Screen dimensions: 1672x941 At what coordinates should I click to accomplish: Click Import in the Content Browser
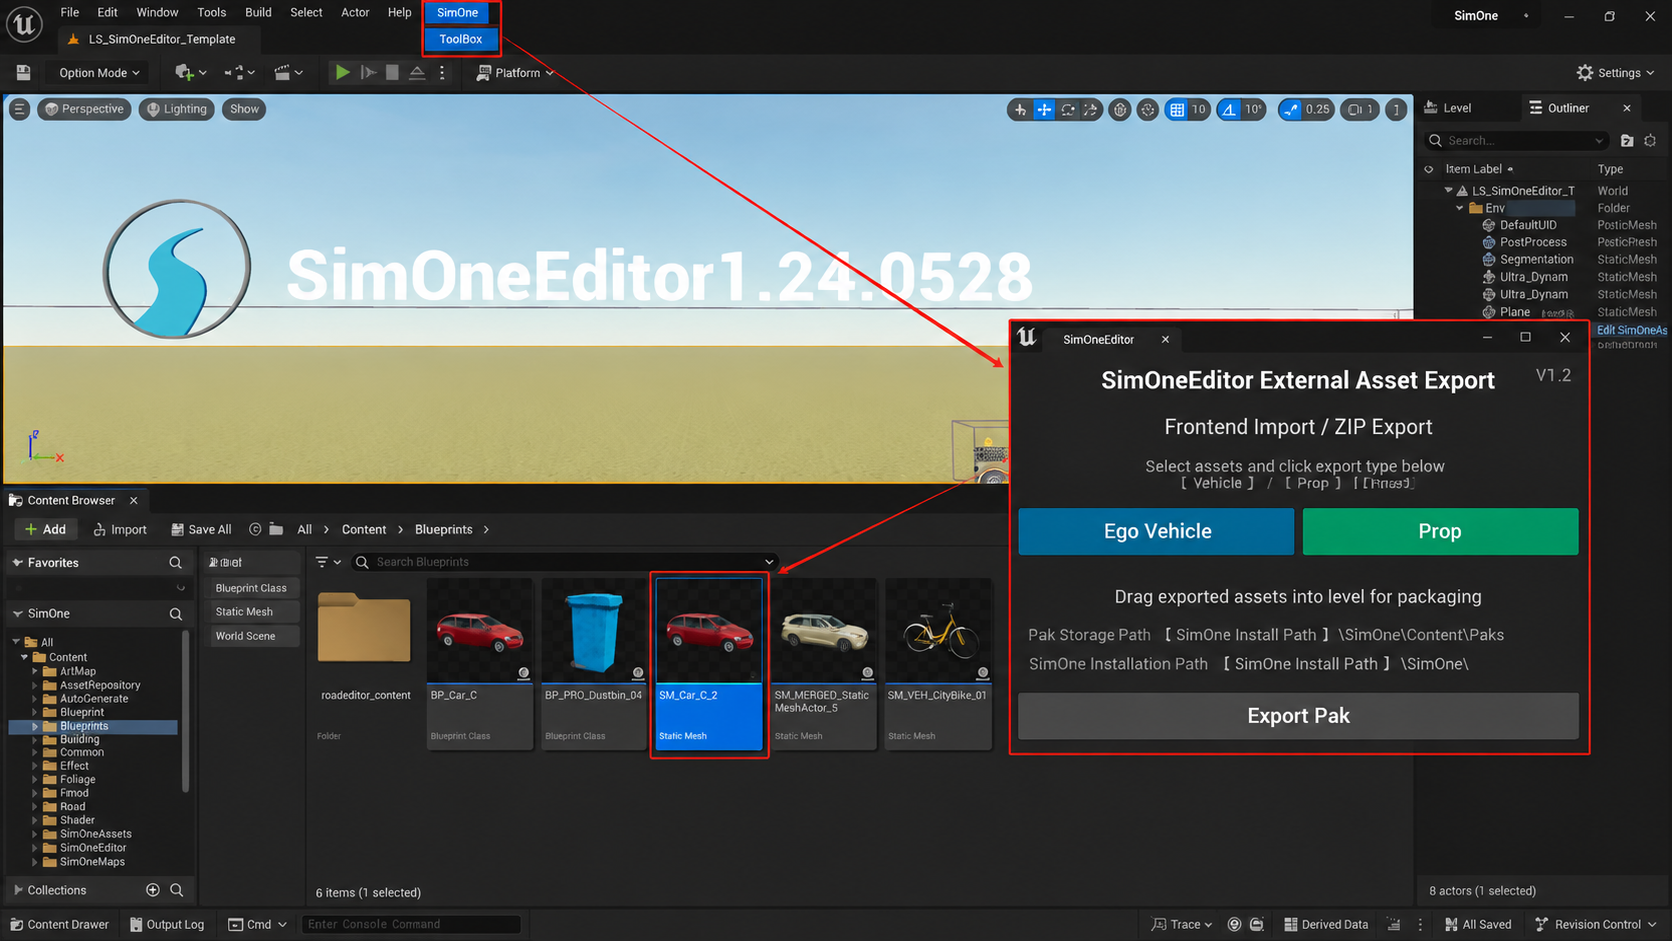tap(120, 529)
